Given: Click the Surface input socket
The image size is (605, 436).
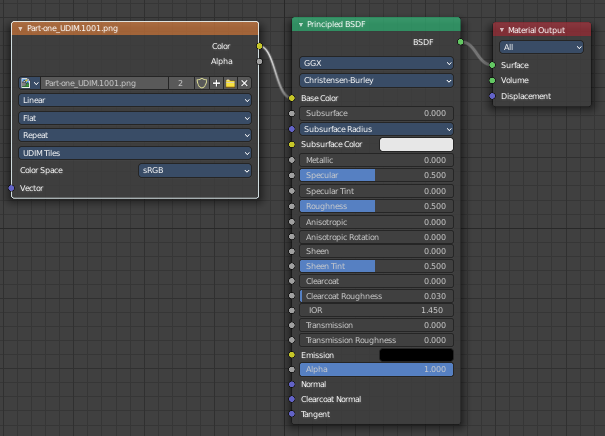Looking at the screenshot, I should tap(492, 65).
